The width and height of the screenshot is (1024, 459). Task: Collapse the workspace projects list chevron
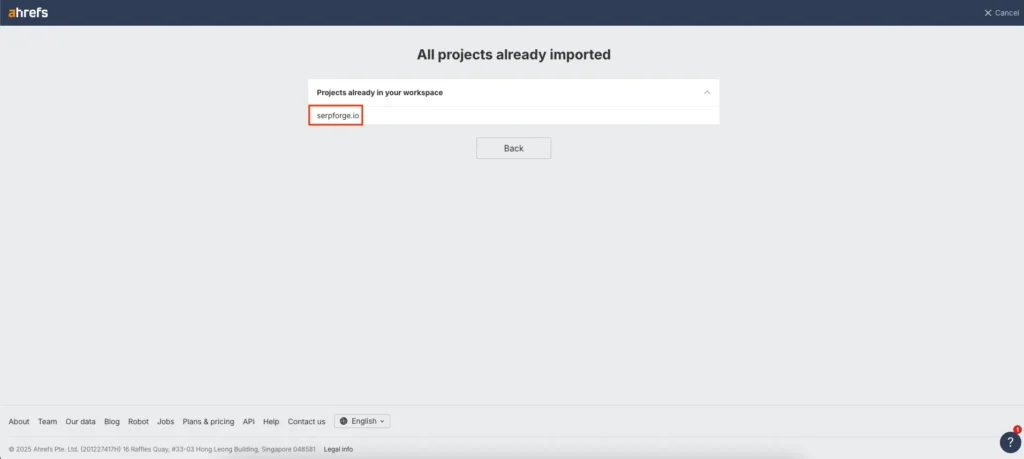coord(707,92)
